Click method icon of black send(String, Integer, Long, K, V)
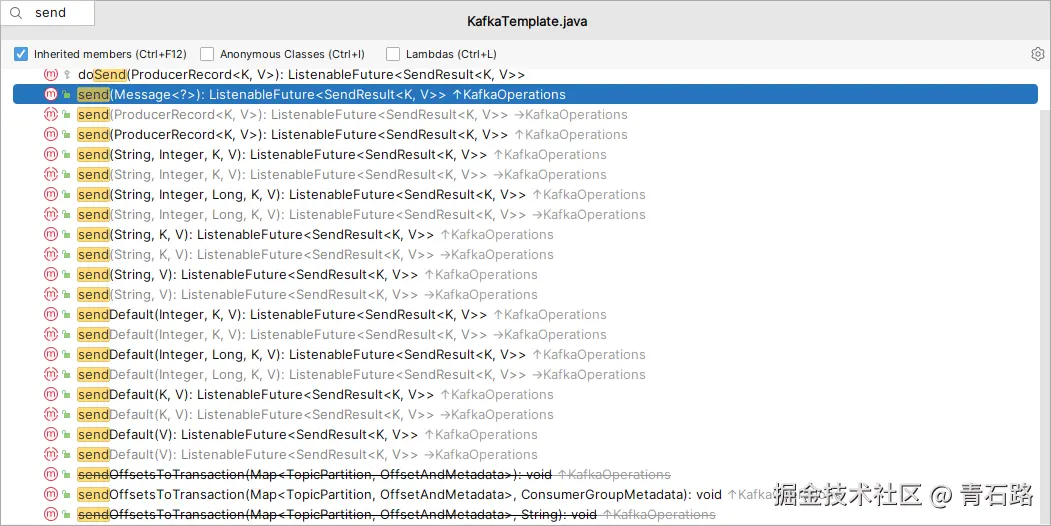The height and width of the screenshot is (526, 1051). (51, 194)
